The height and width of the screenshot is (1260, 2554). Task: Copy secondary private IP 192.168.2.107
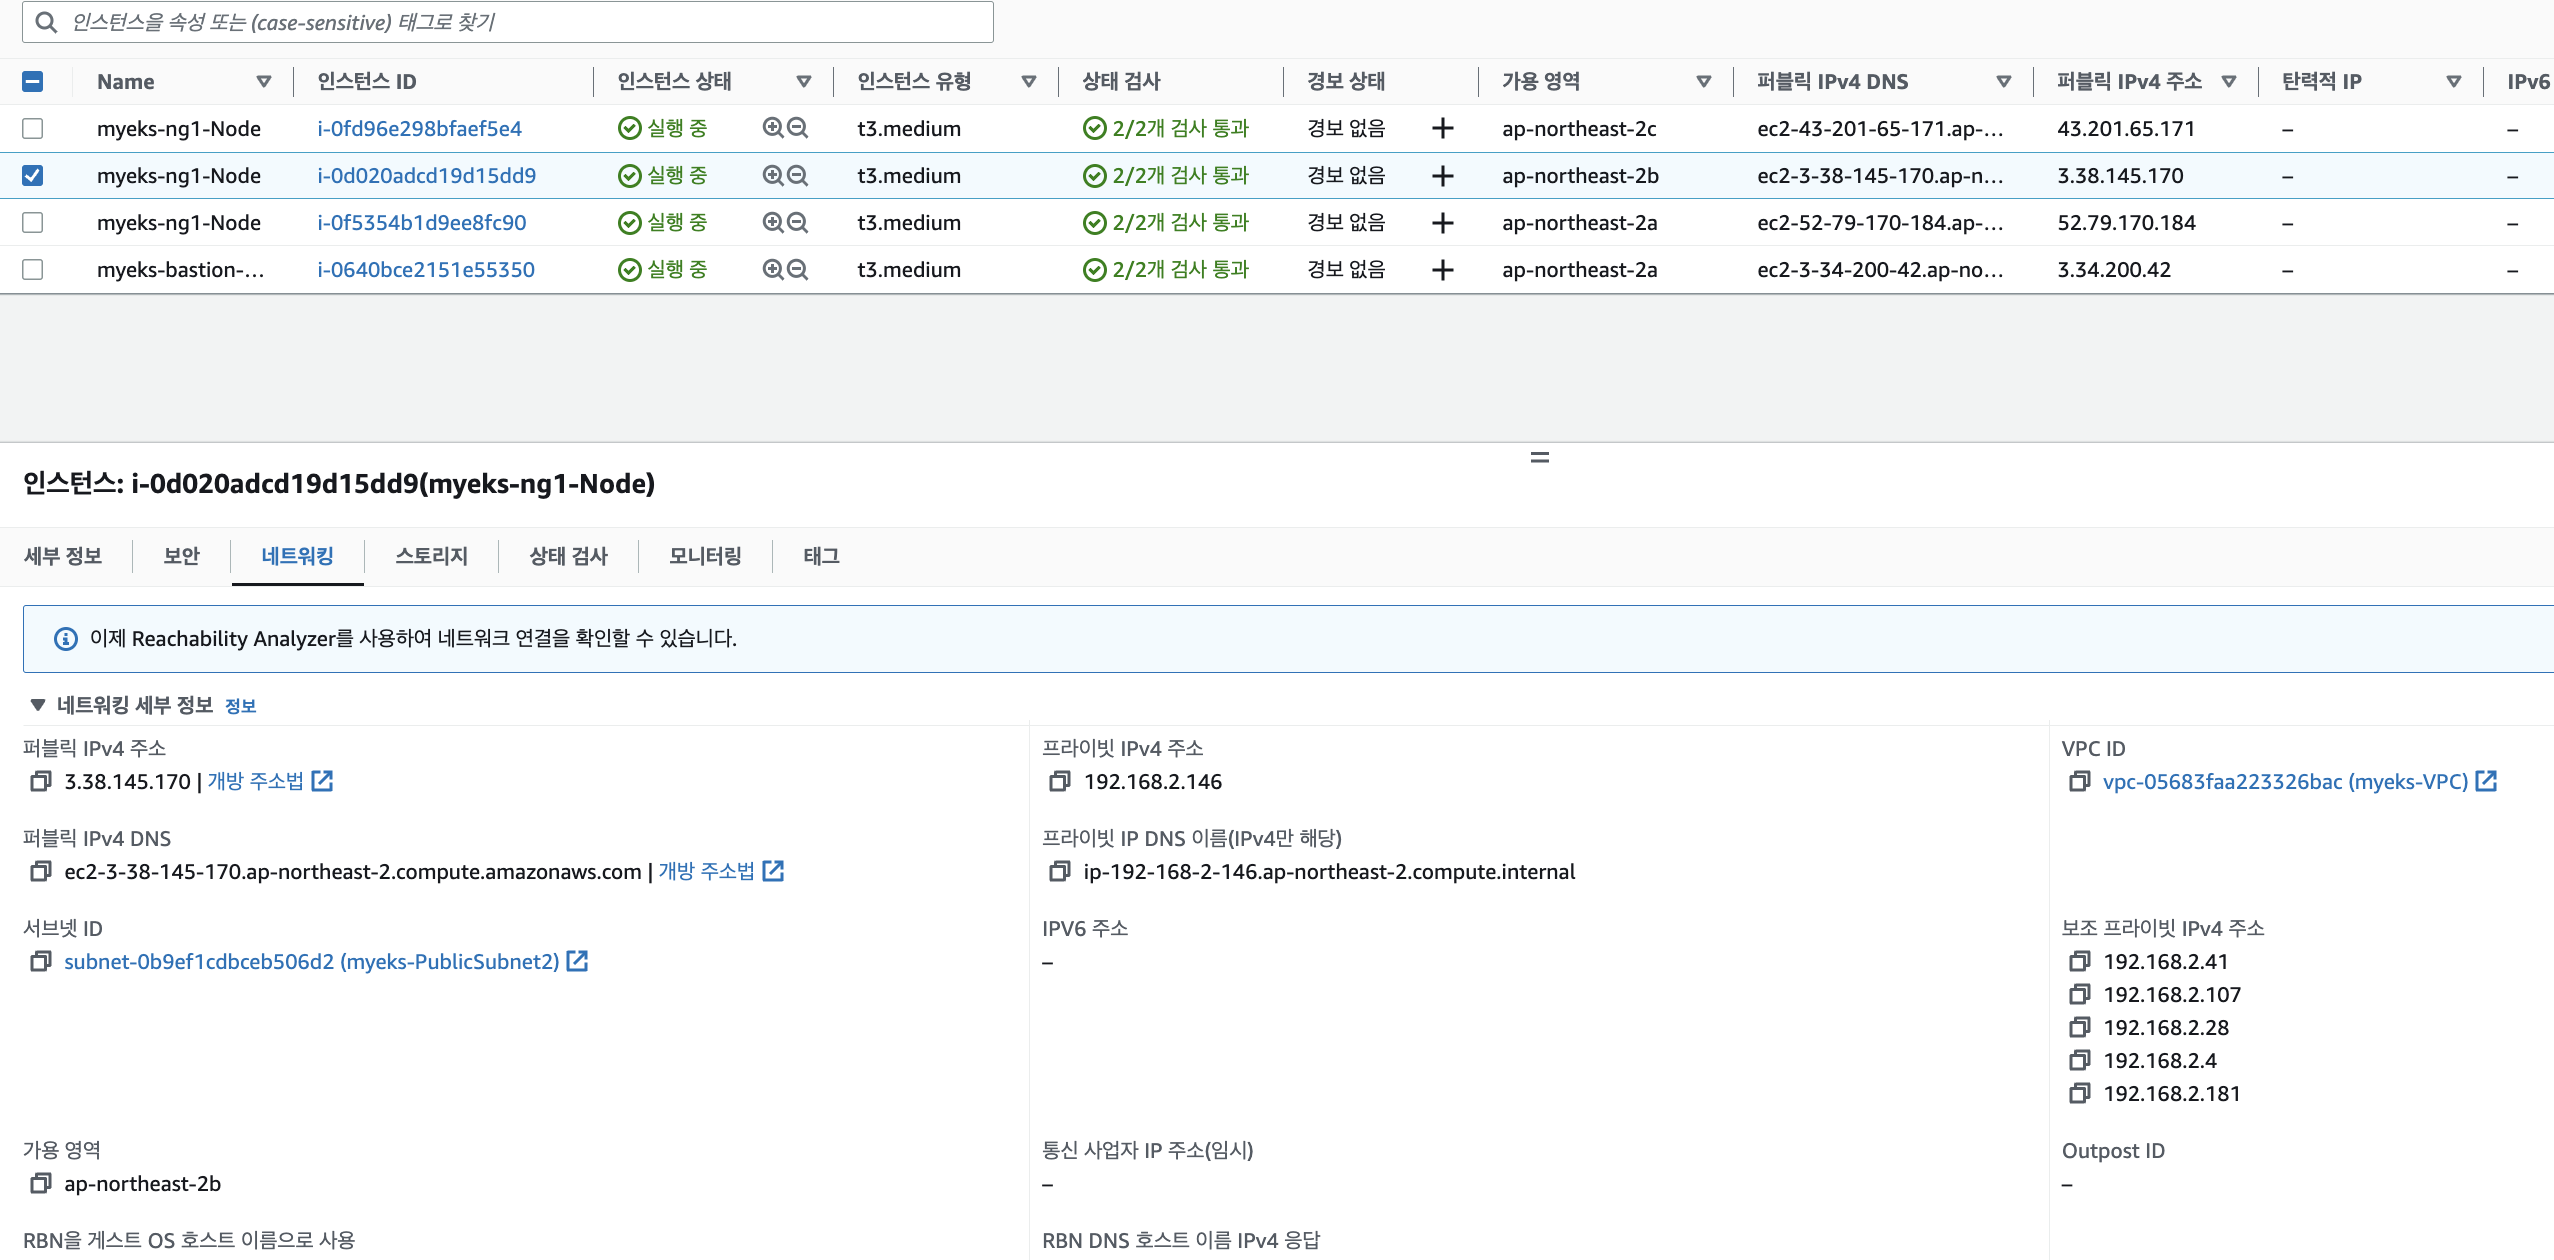[2079, 994]
